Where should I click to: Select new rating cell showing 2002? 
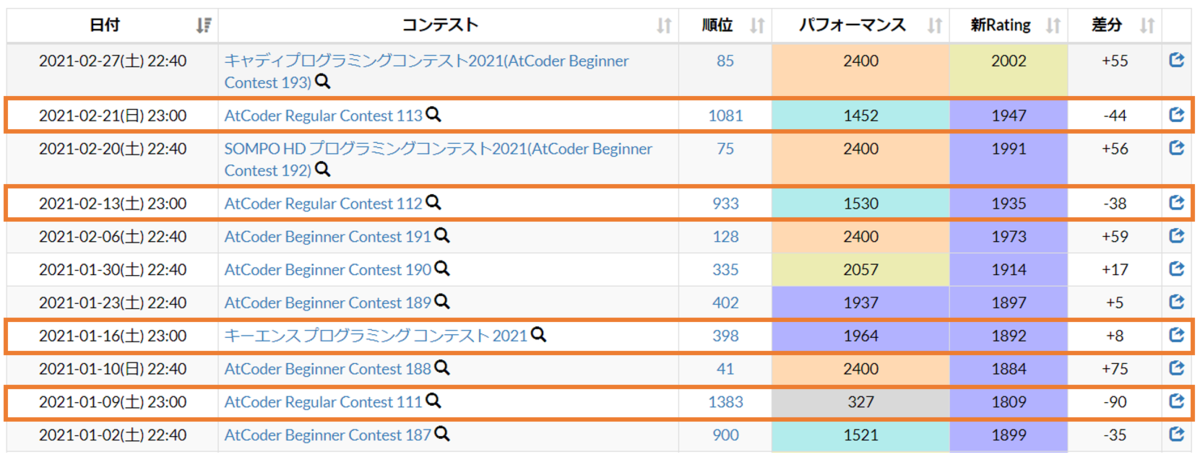(1008, 71)
